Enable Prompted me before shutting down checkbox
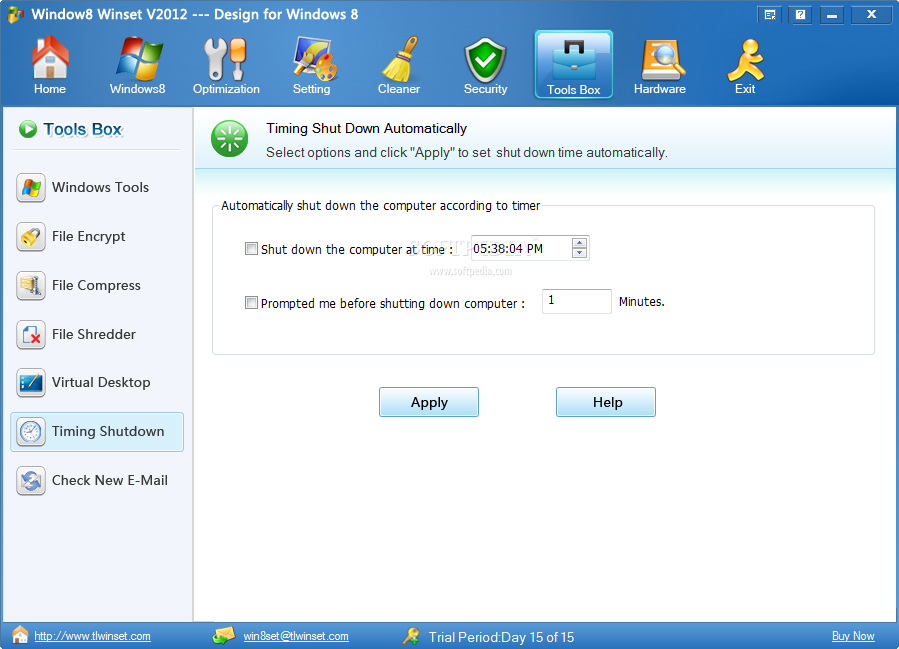 [x=251, y=303]
